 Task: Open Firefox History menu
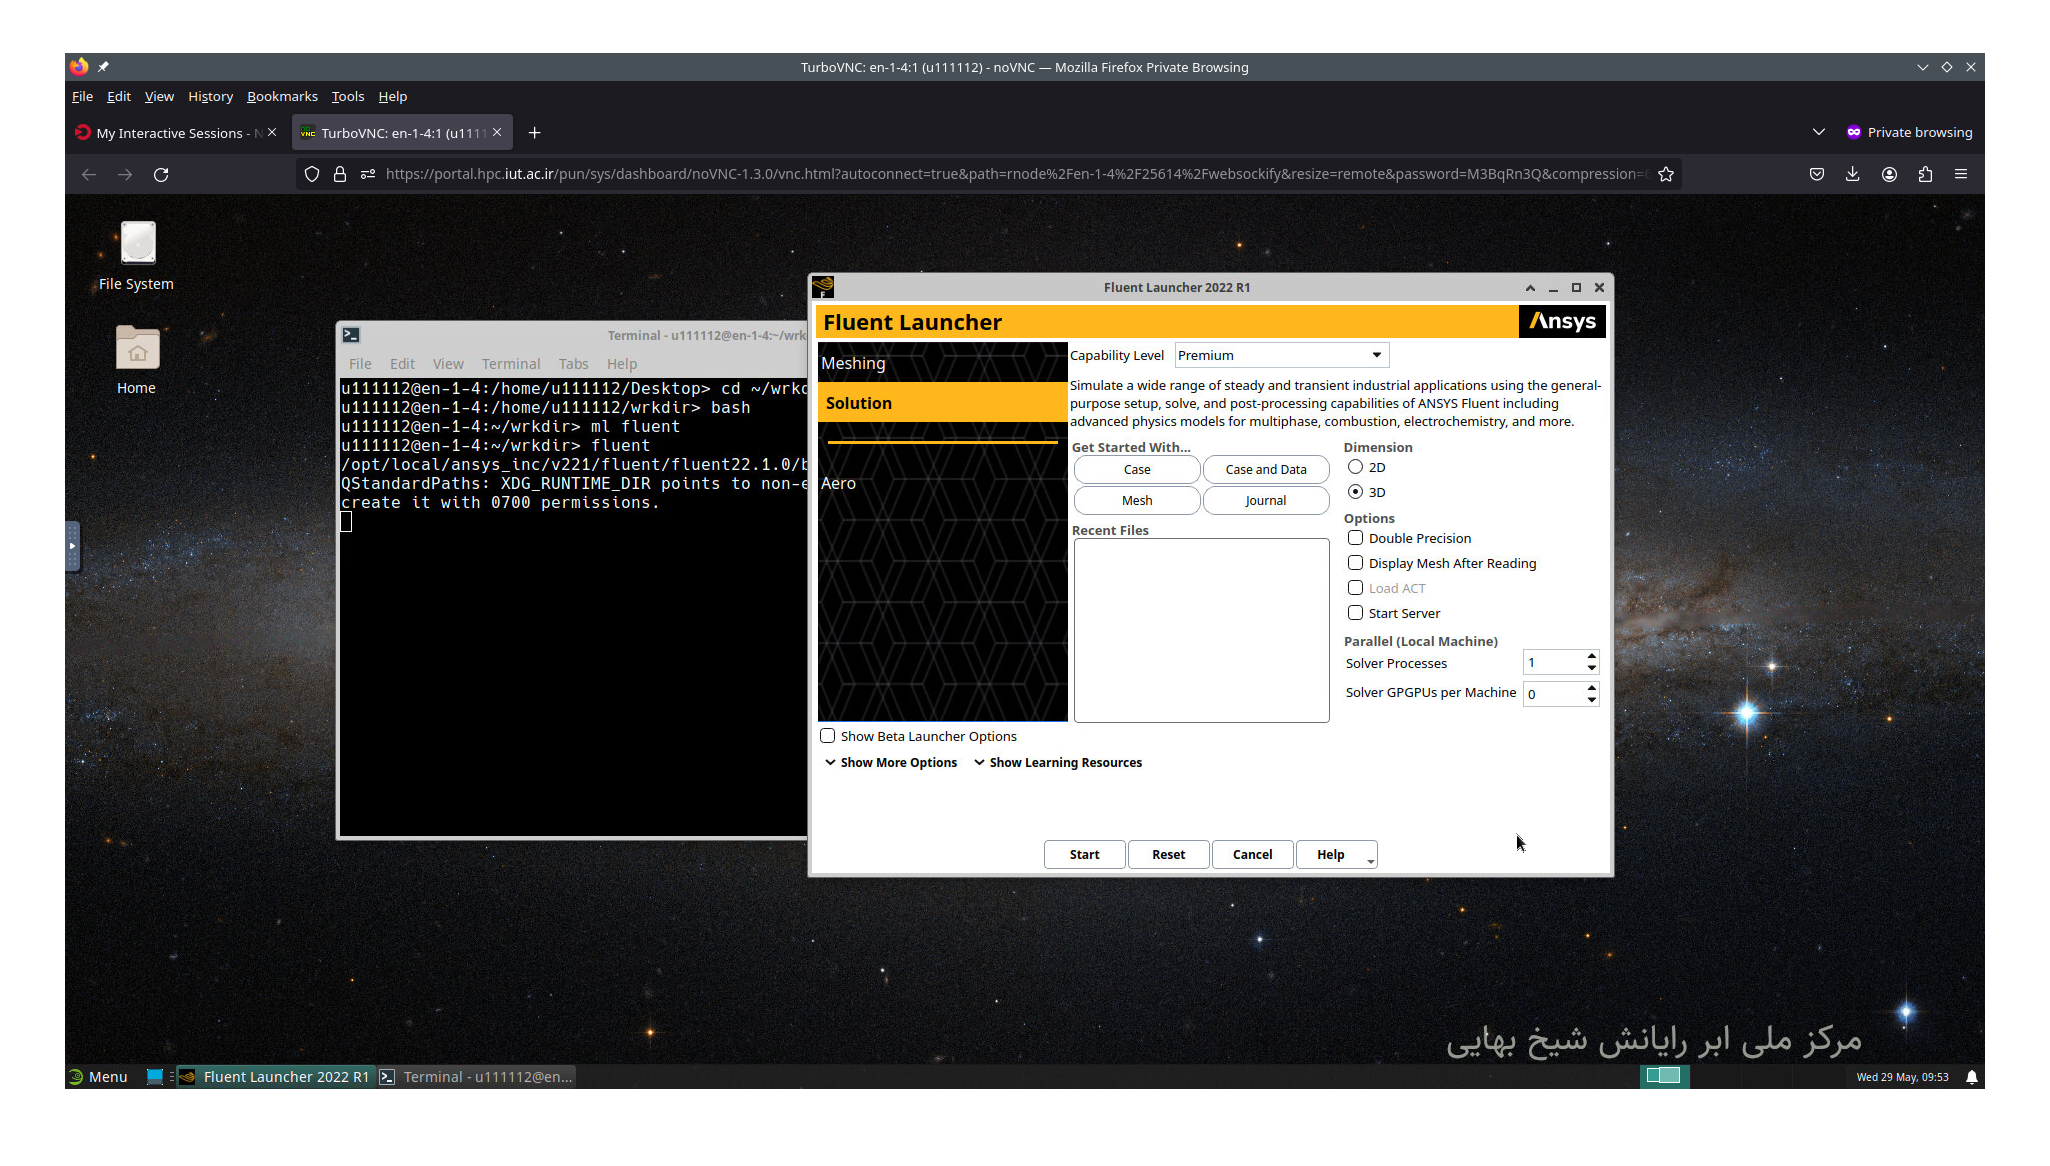[210, 96]
